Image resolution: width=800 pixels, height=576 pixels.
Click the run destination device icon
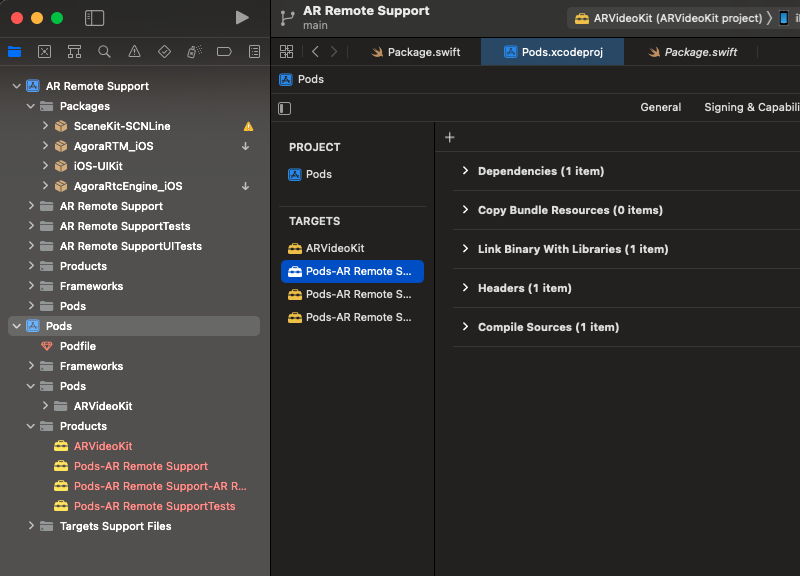pos(784,18)
